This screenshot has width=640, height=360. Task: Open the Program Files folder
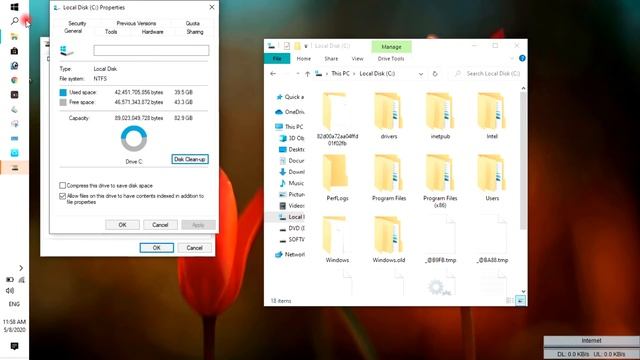389,178
